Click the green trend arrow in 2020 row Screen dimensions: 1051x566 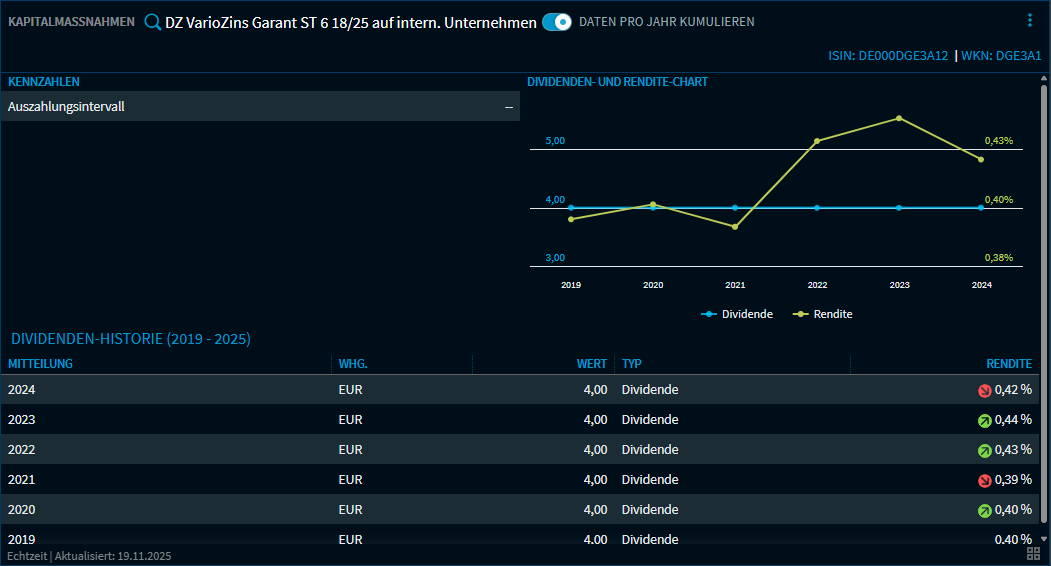pyautogui.click(x=984, y=511)
